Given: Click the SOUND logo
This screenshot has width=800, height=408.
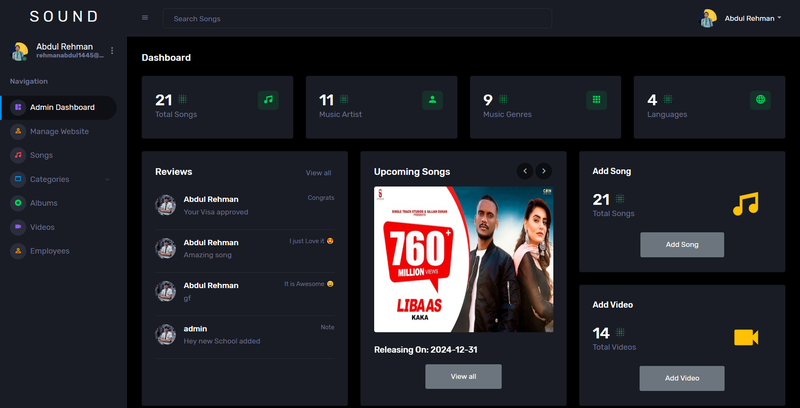Looking at the screenshot, I should click(64, 17).
